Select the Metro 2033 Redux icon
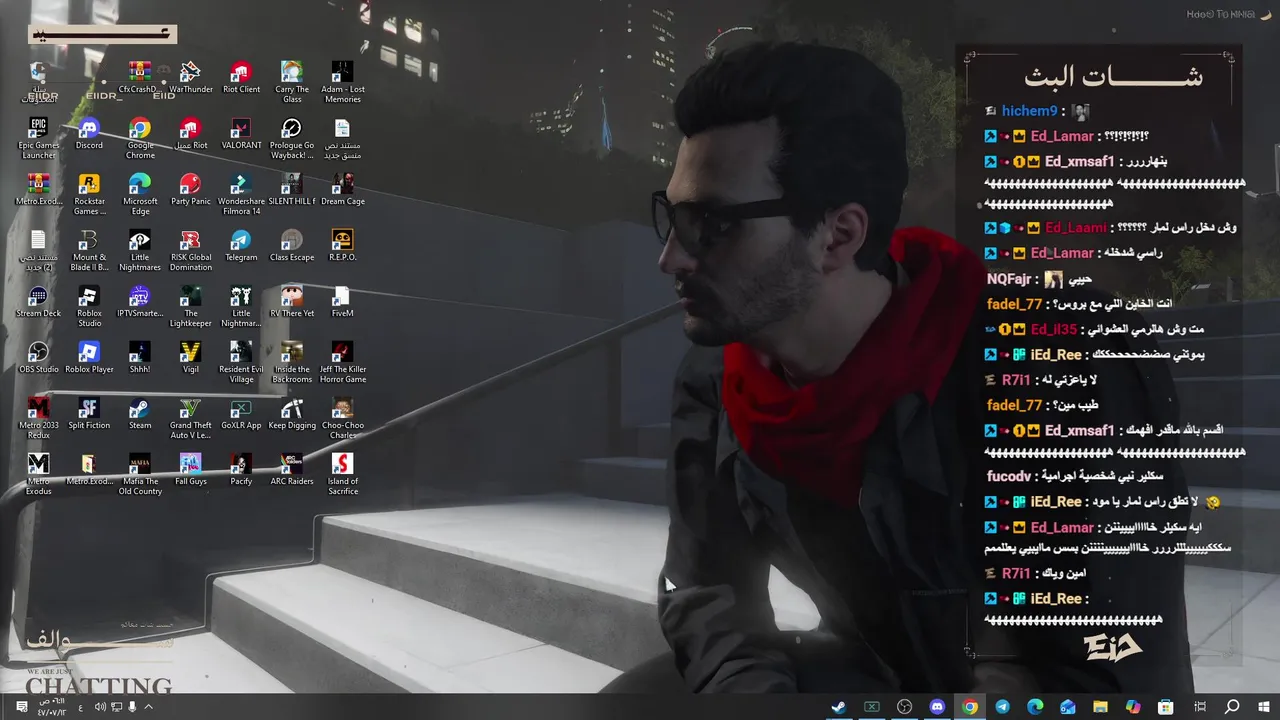1280x720 pixels. pos(38,418)
